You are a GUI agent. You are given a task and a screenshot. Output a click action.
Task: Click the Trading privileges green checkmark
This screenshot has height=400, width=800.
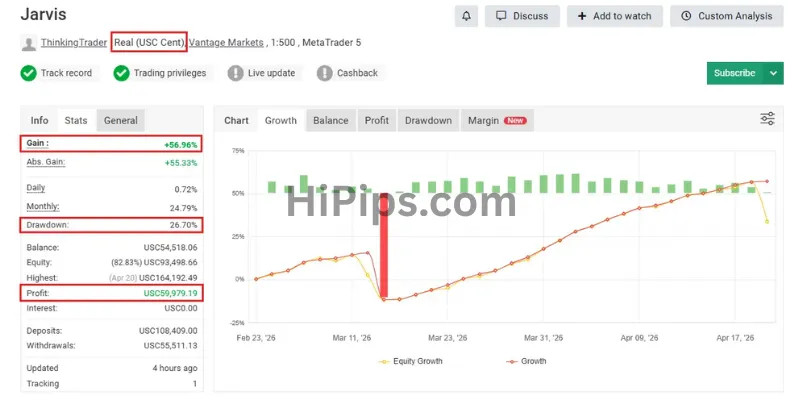[x=121, y=73]
